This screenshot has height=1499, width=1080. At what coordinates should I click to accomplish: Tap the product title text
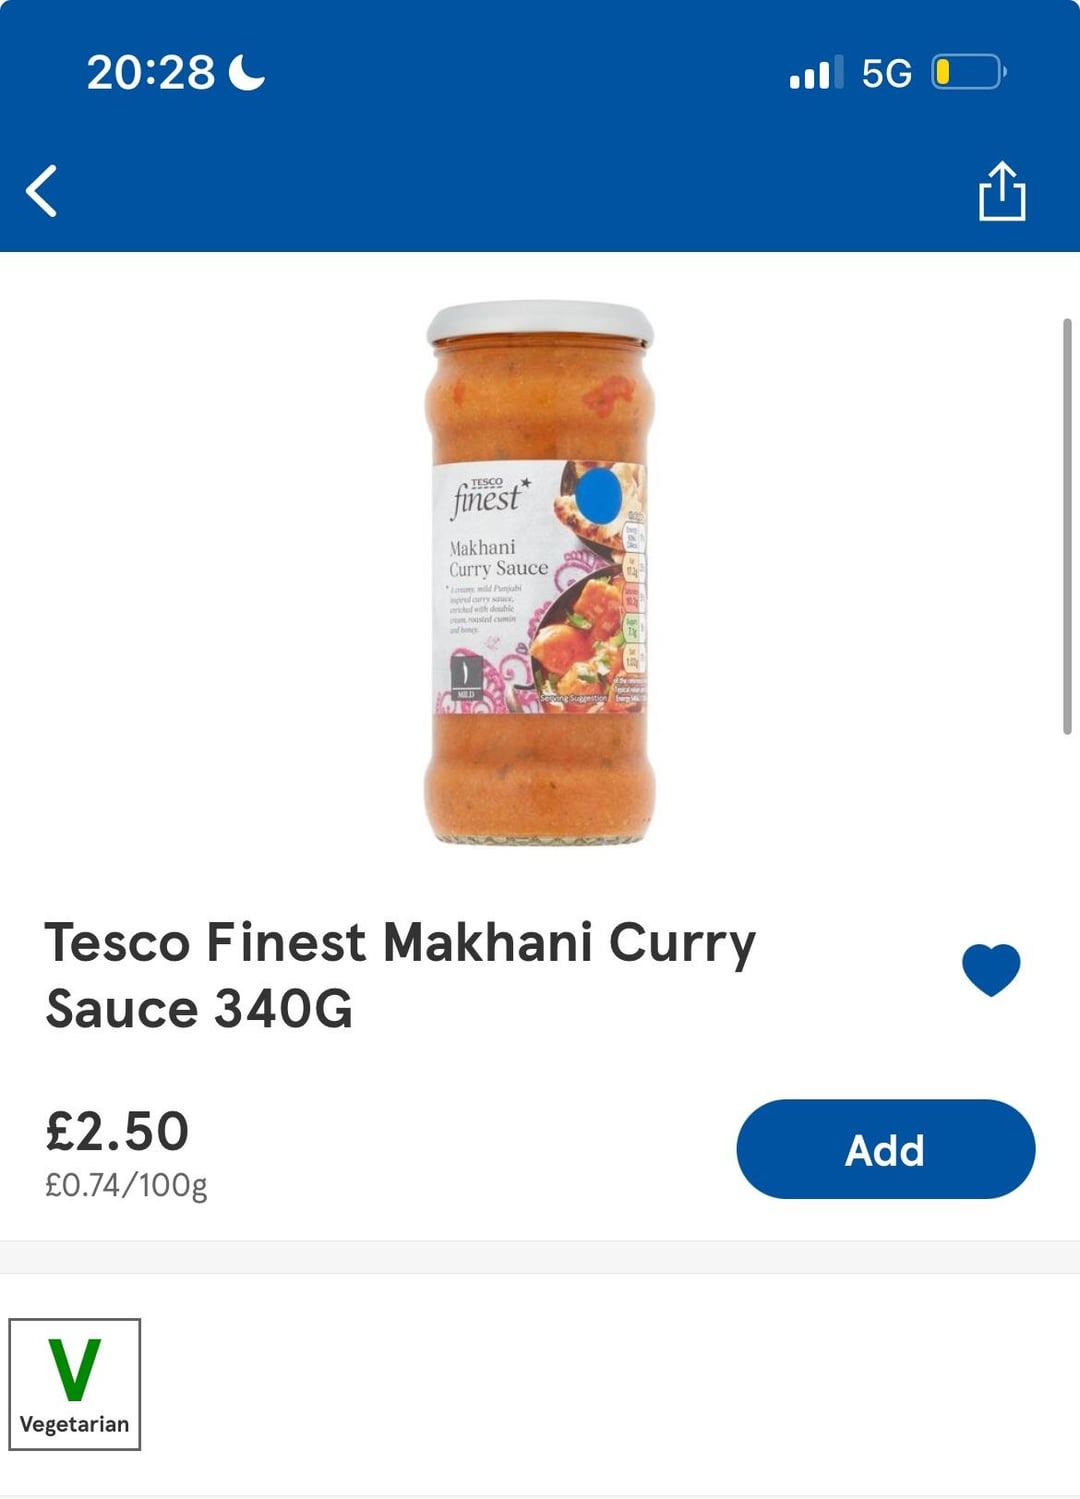(x=400, y=975)
